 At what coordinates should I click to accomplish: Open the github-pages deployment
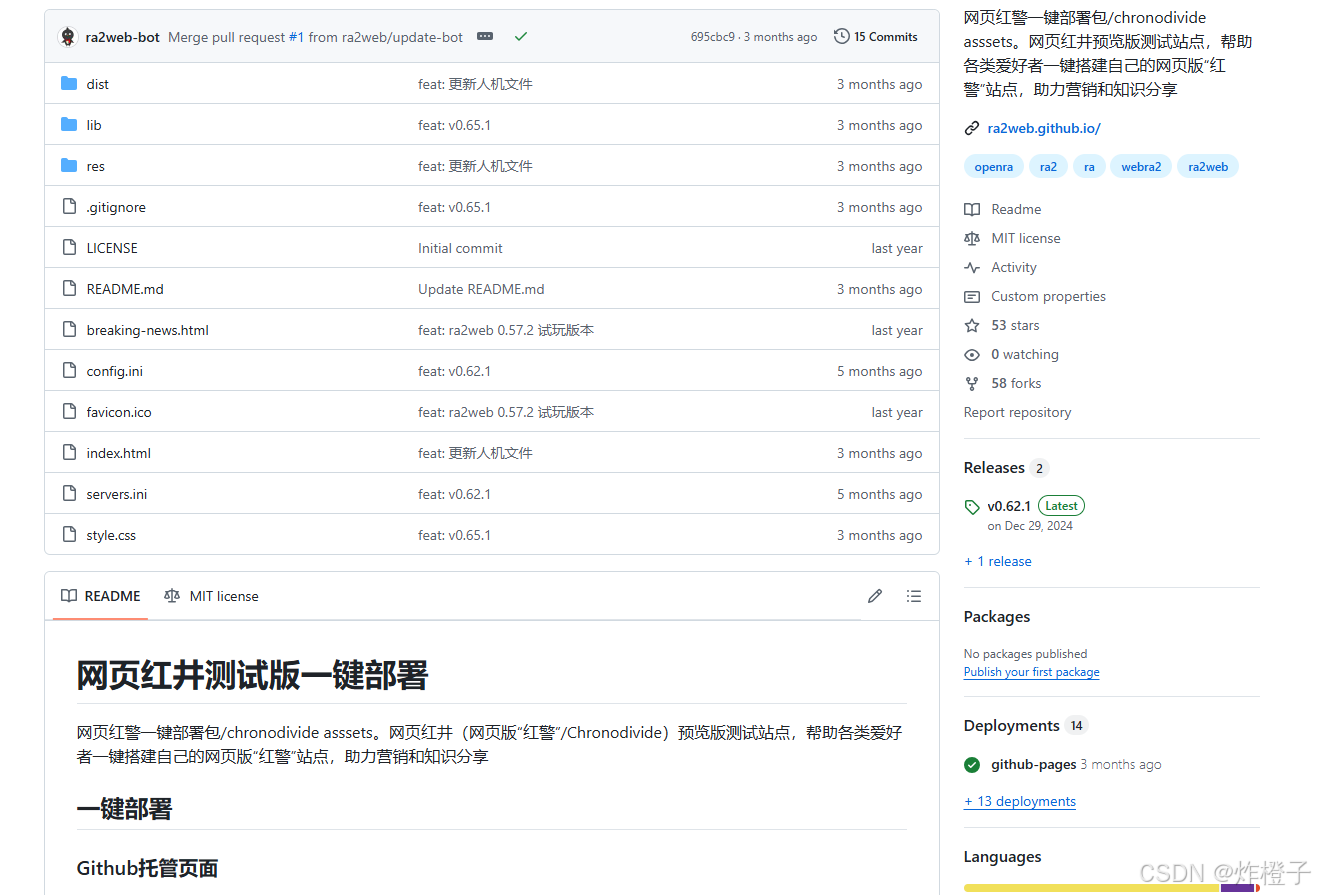(x=1034, y=764)
